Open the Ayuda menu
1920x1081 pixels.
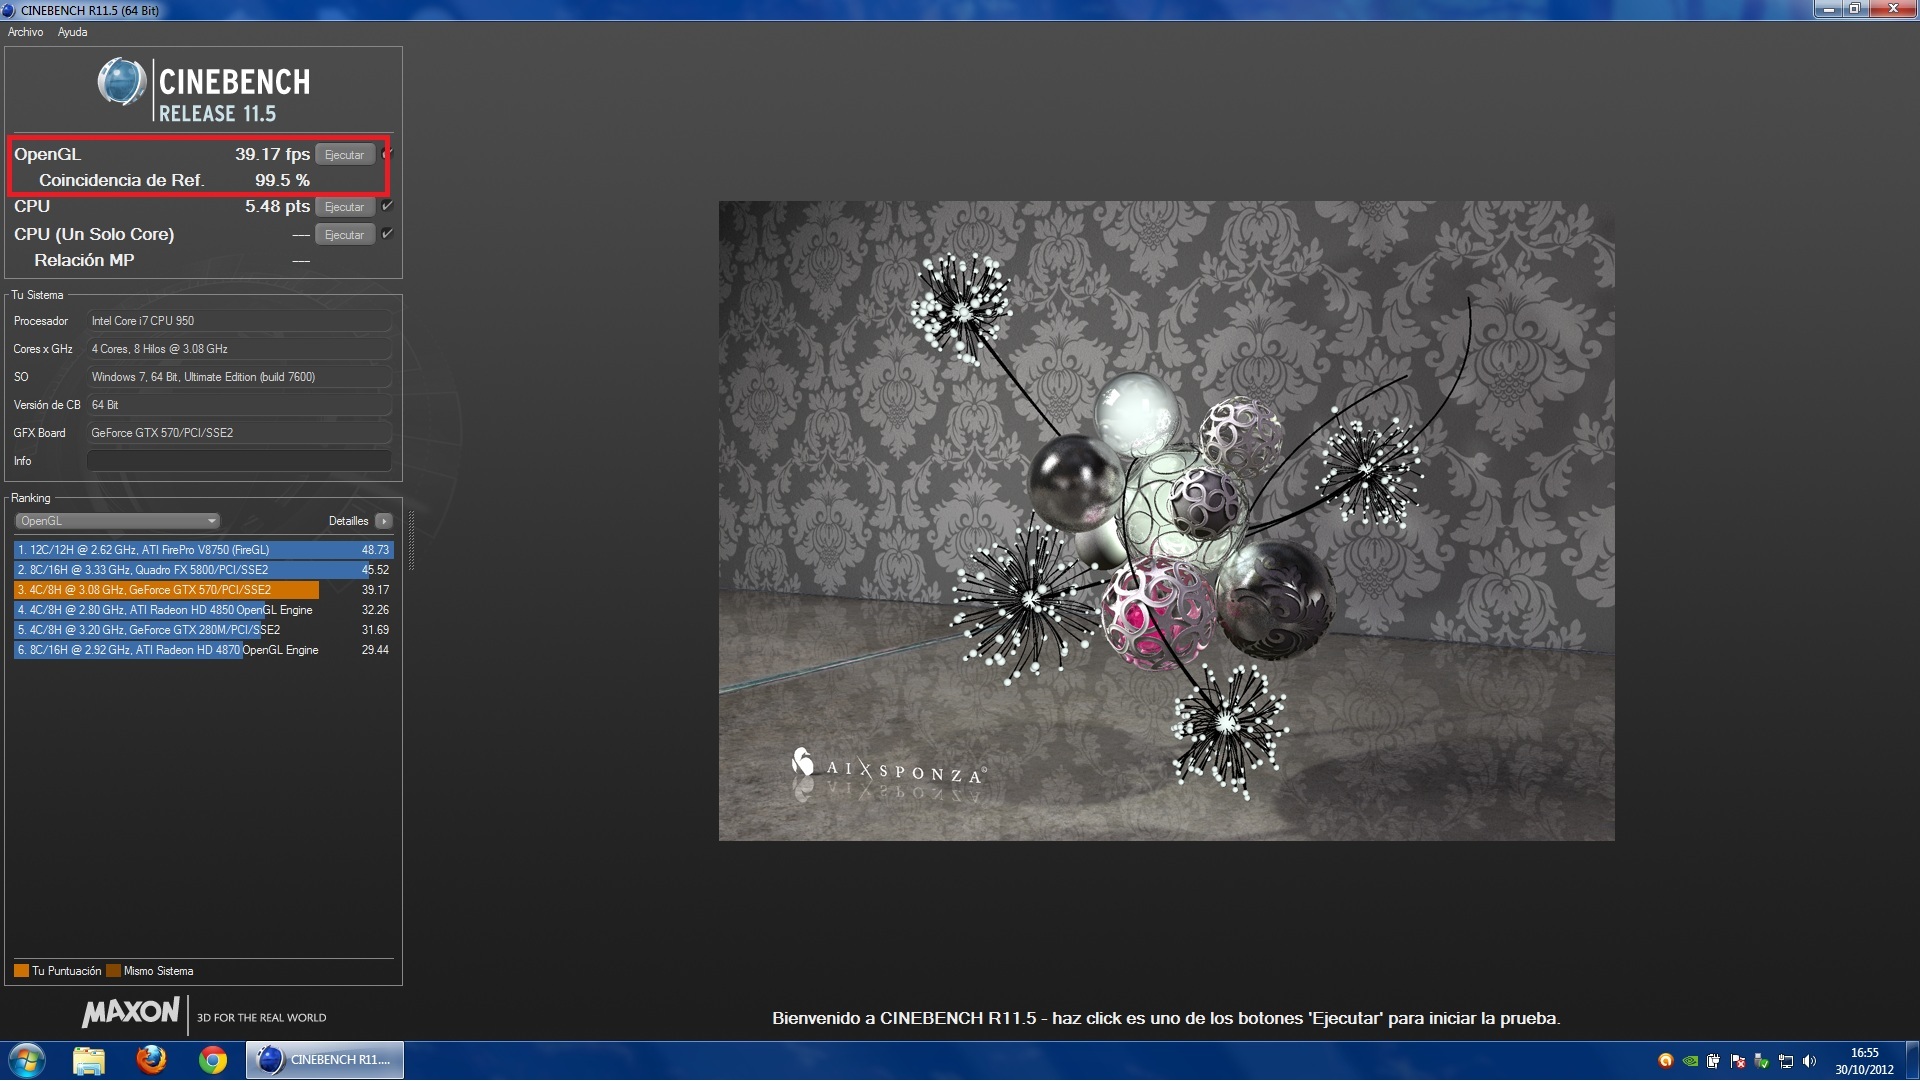pyautogui.click(x=72, y=32)
